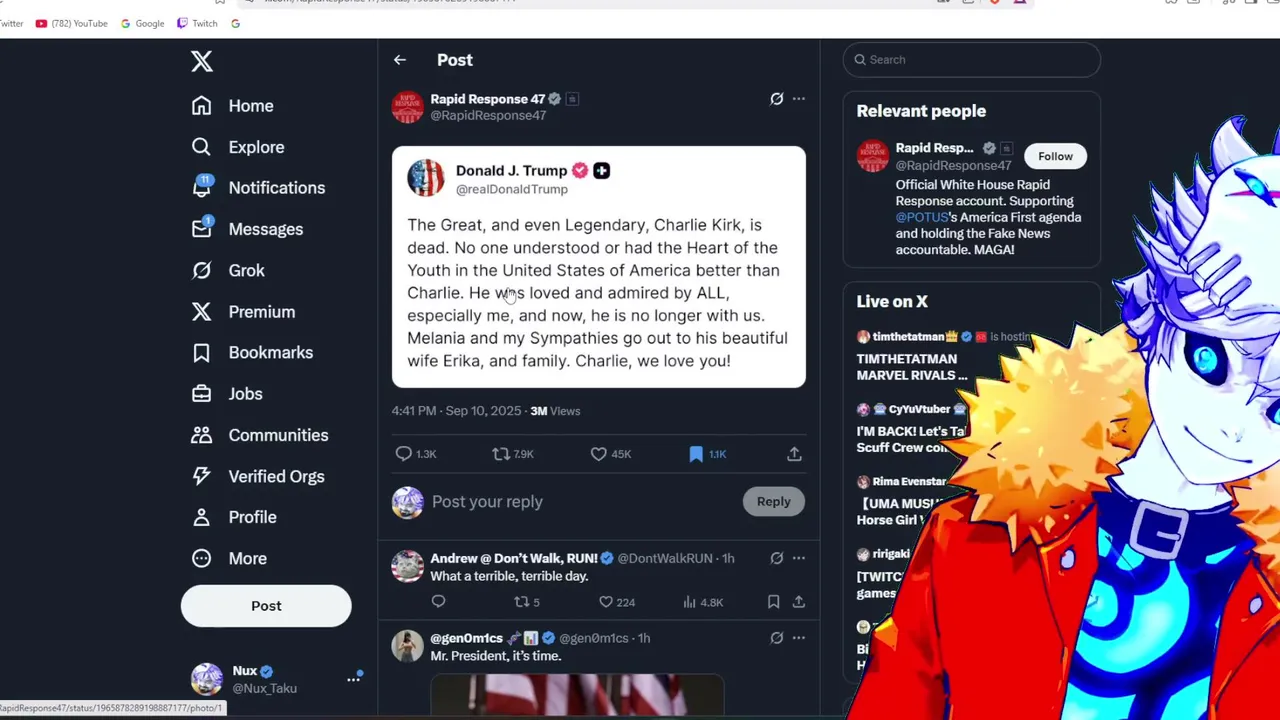The height and width of the screenshot is (720, 1280).
Task: Bookmark Andrew's reply
Action: click(773, 602)
